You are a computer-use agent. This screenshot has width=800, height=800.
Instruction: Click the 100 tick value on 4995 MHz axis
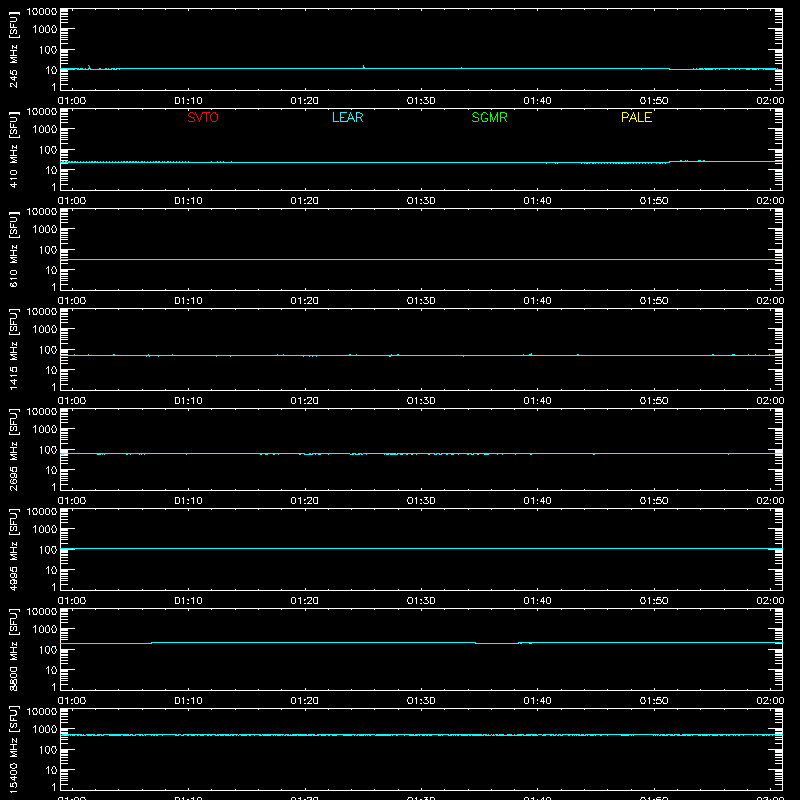(48, 550)
